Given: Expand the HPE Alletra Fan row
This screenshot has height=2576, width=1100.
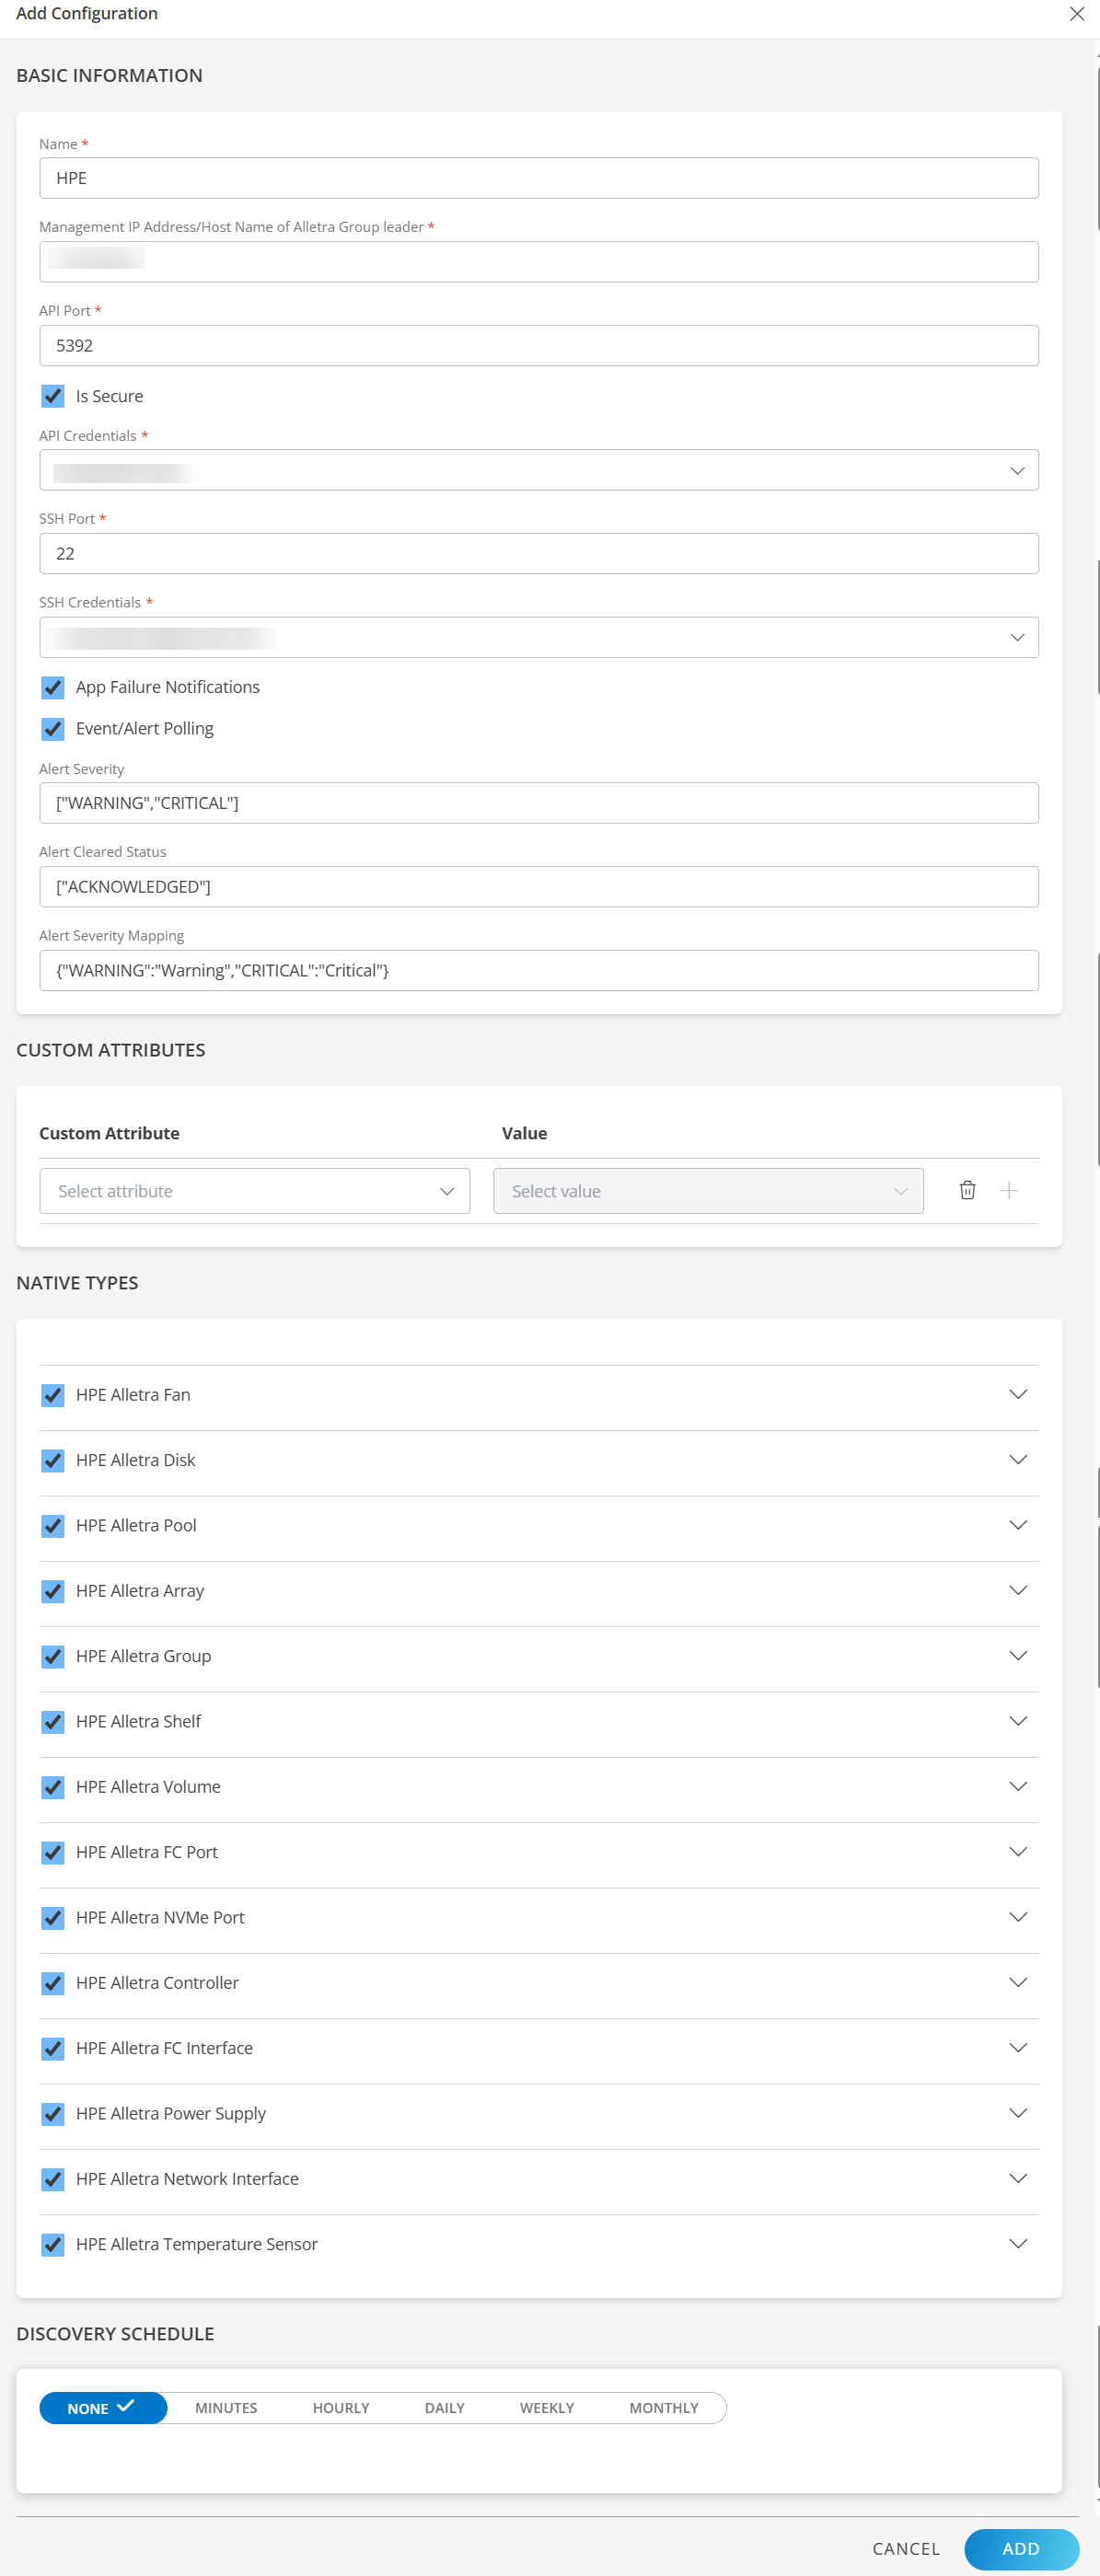Looking at the screenshot, I should pyautogui.click(x=1018, y=1394).
